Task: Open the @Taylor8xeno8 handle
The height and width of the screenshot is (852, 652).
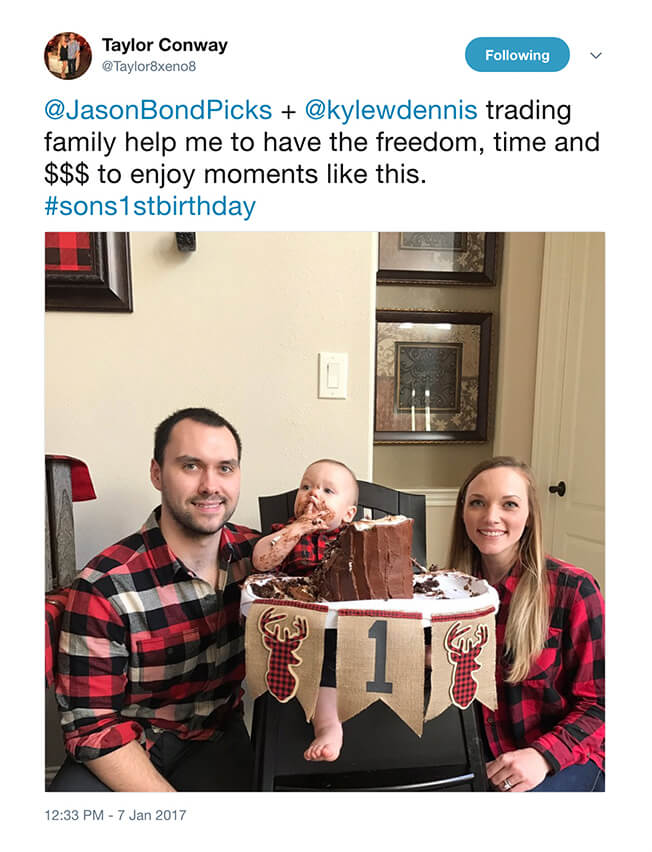Action: [149, 67]
